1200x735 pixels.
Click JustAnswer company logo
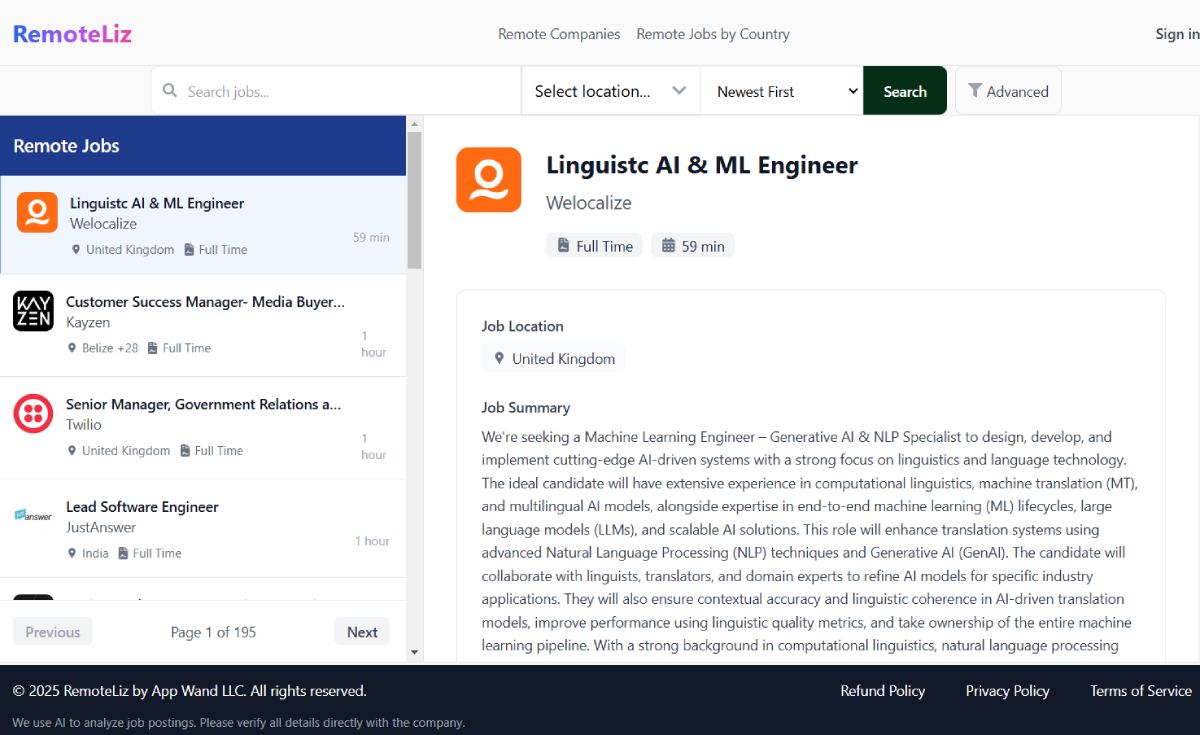pos(33,515)
